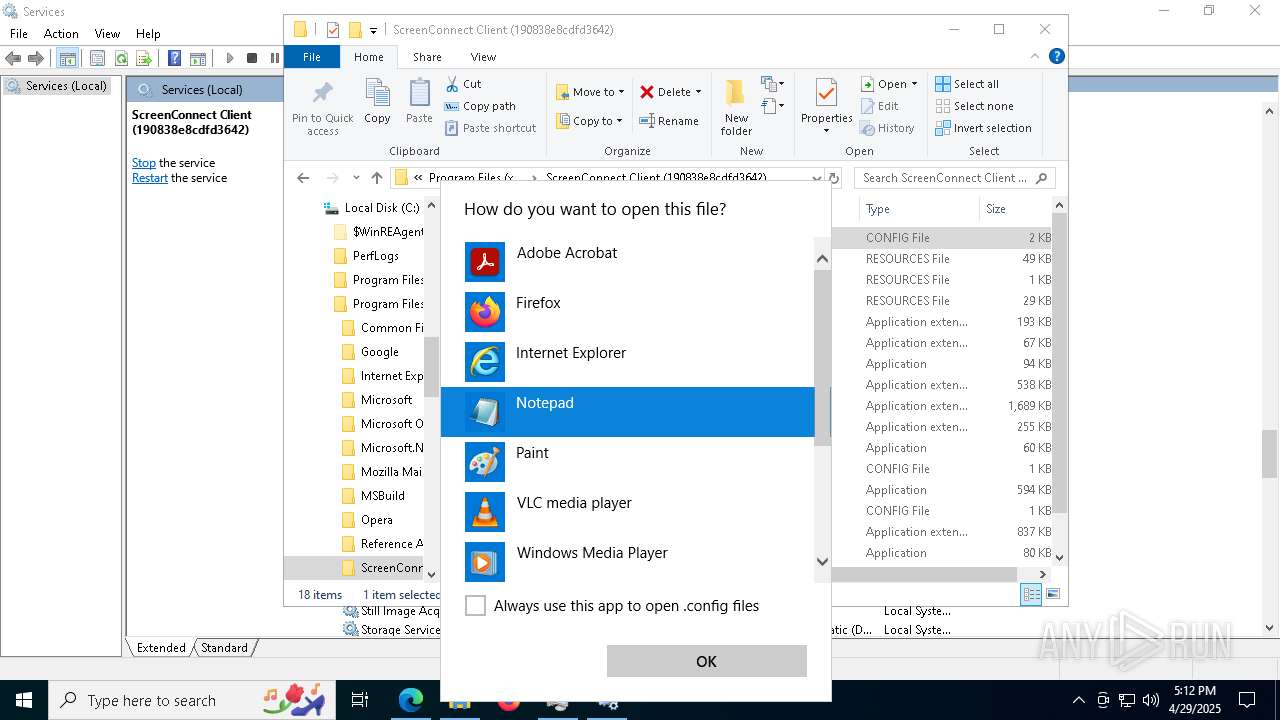This screenshot has height=720, width=1280.
Task: Confirm the dialog with OK
Action: click(706, 661)
